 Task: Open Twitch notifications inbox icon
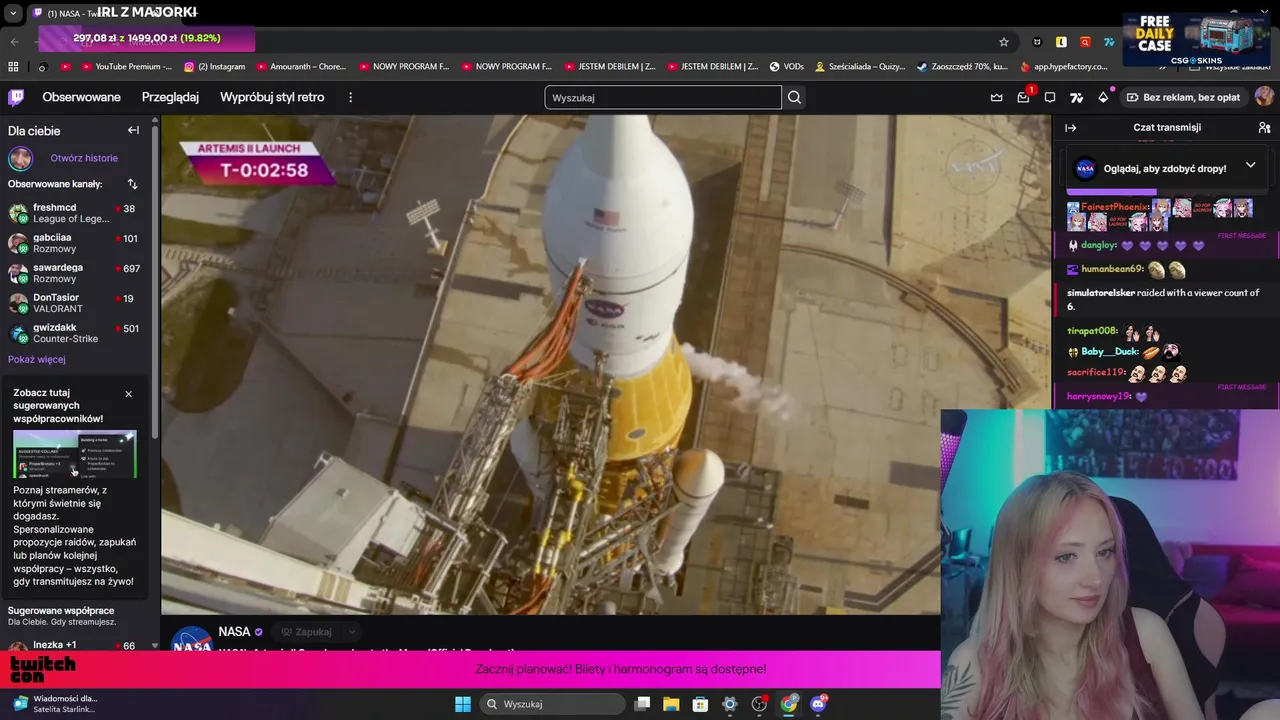[x=1023, y=97]
